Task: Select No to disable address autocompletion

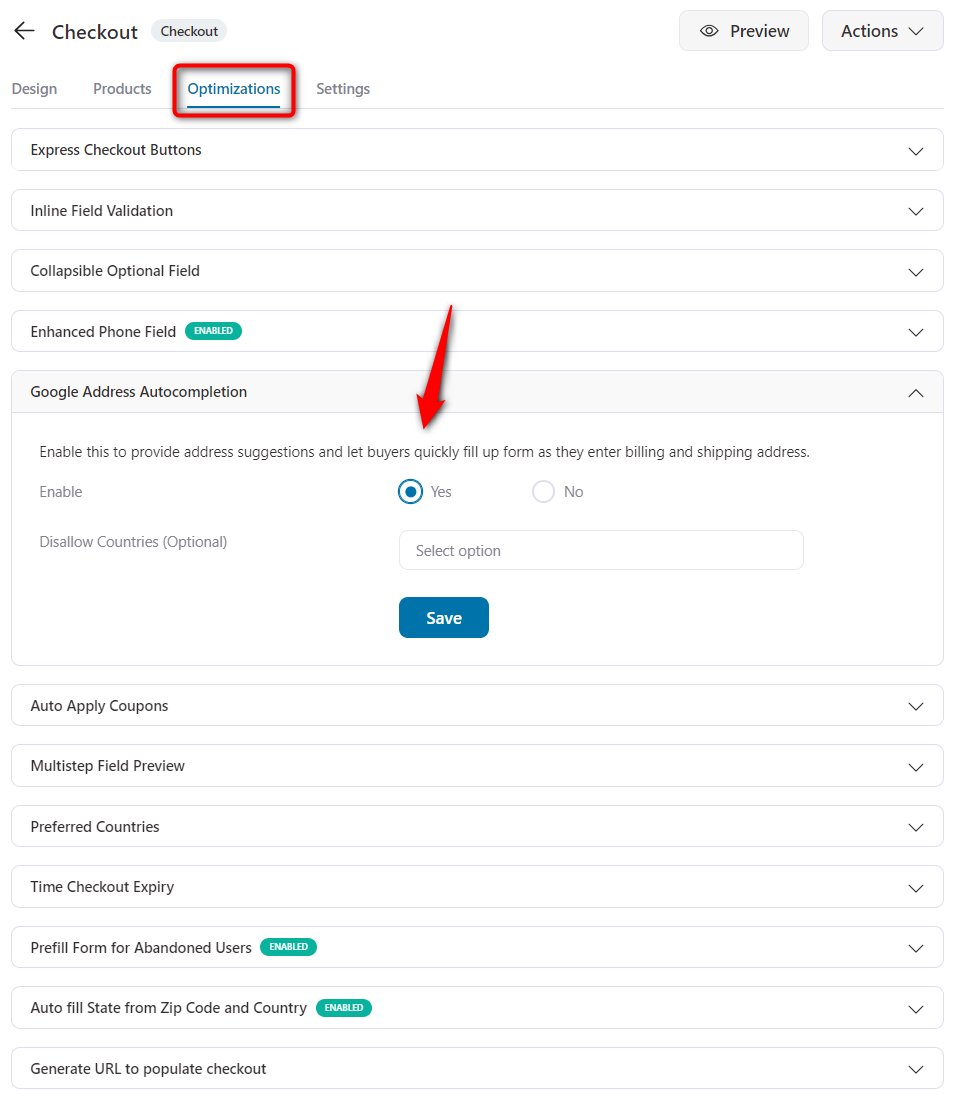Action: (x=543, y=491)
